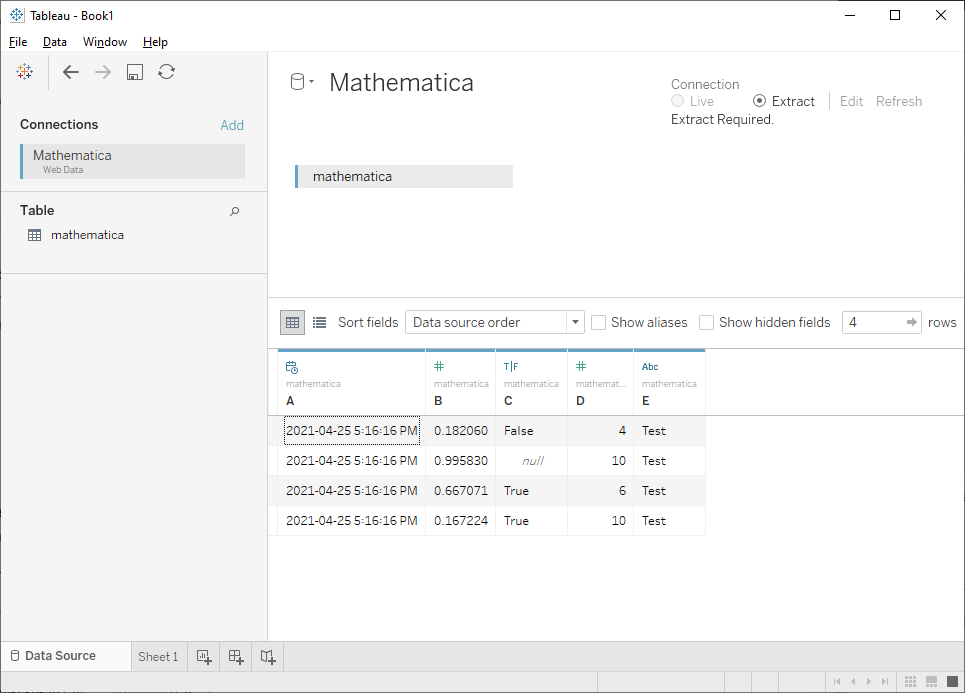
Task: Jump to first sheet in status bar
Action: [x=837, y=681]
